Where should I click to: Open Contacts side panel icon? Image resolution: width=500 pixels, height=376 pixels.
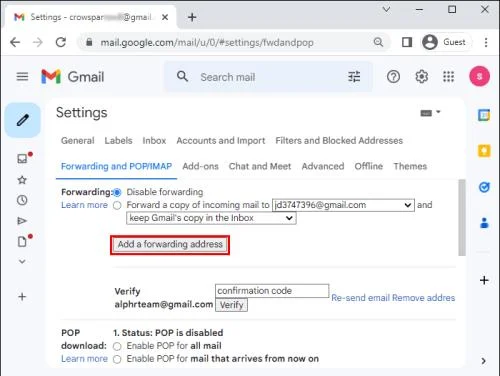pos(484,223)
